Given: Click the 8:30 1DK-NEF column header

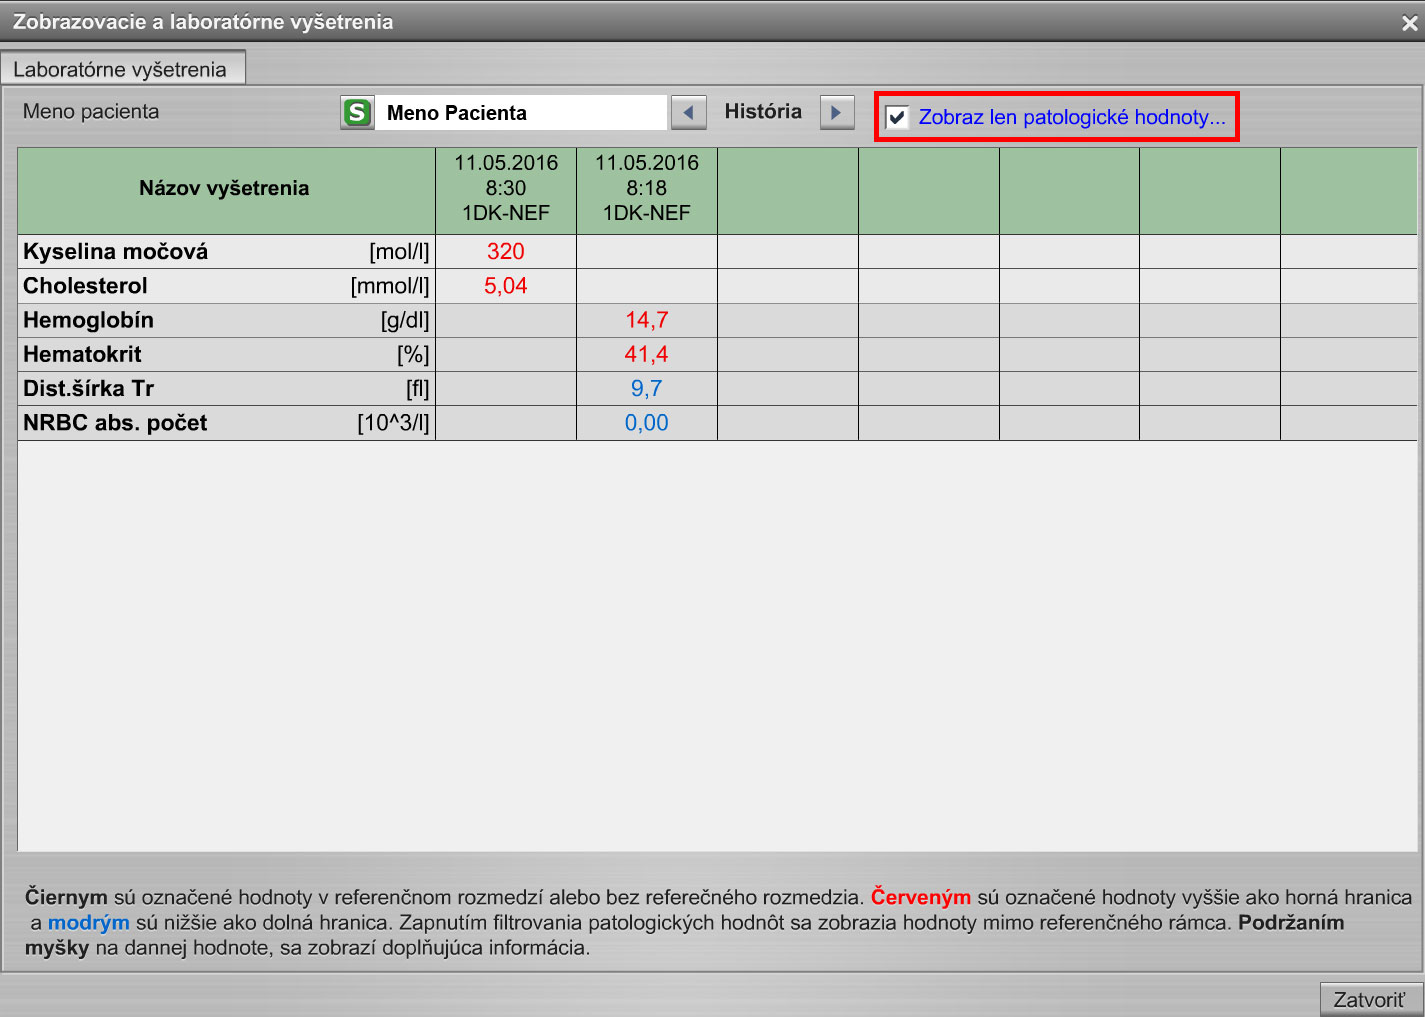Looking at the screenshot, I should [x=506, y=188].
